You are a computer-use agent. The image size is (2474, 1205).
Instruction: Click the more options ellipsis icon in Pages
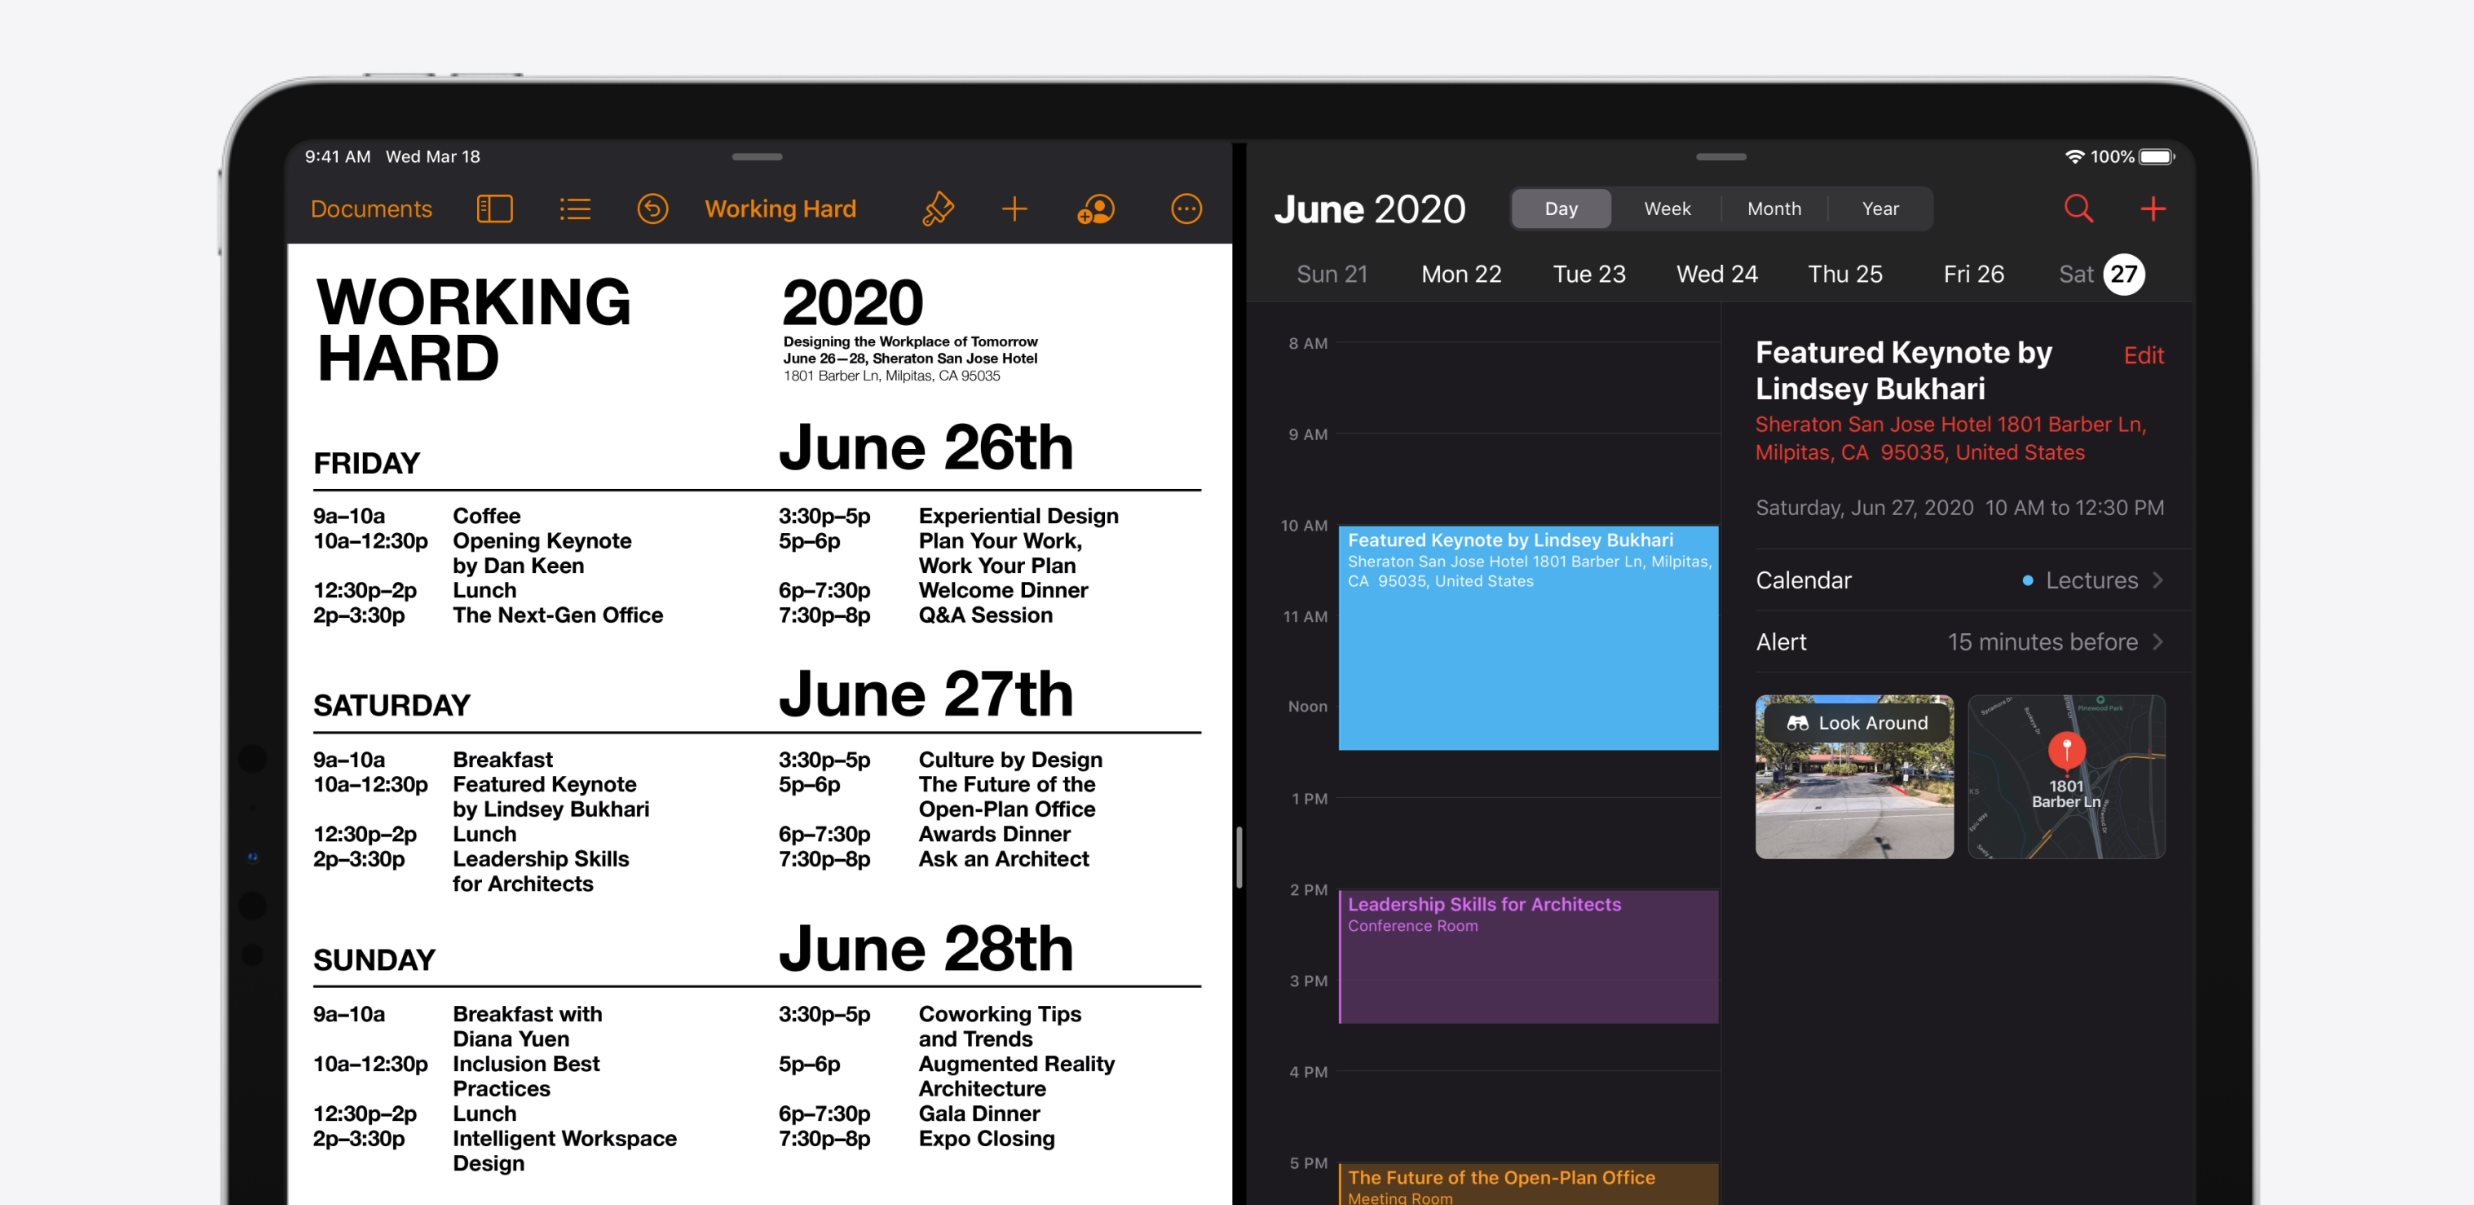(x=1193, y=207)
